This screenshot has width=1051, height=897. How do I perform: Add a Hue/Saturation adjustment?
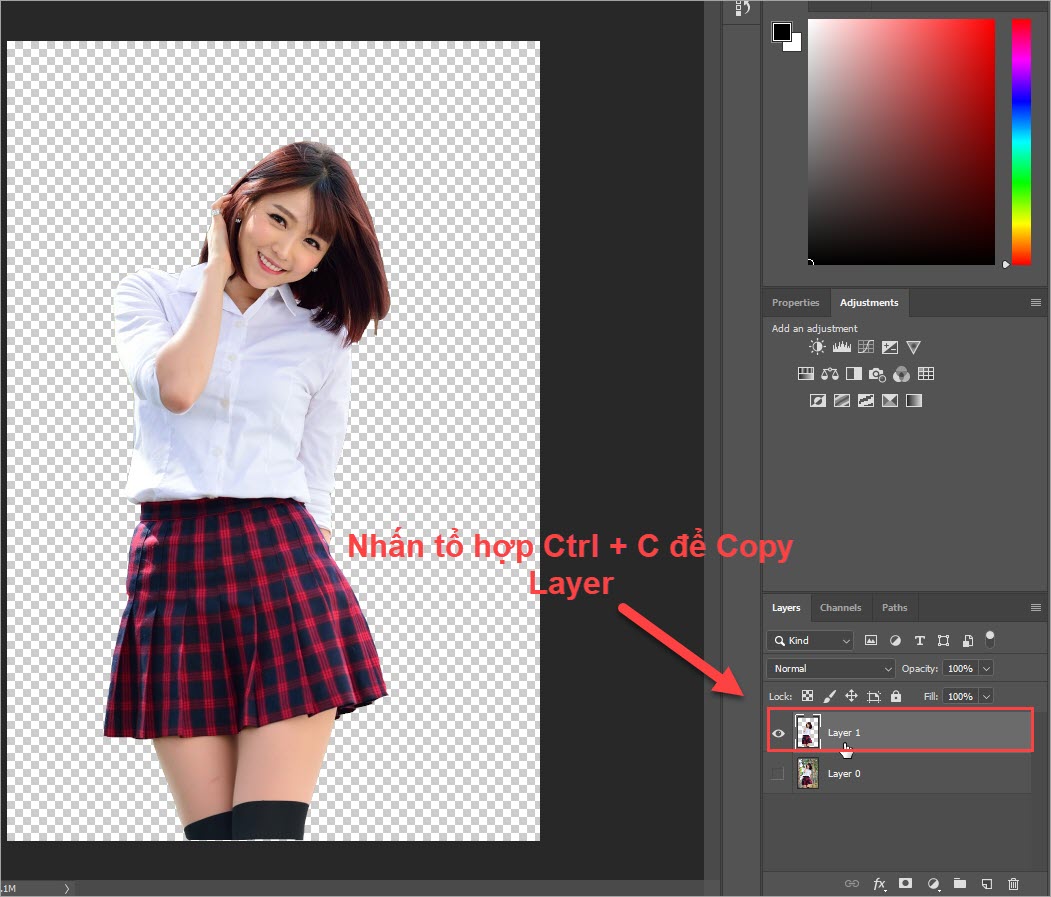coord(805,373)
